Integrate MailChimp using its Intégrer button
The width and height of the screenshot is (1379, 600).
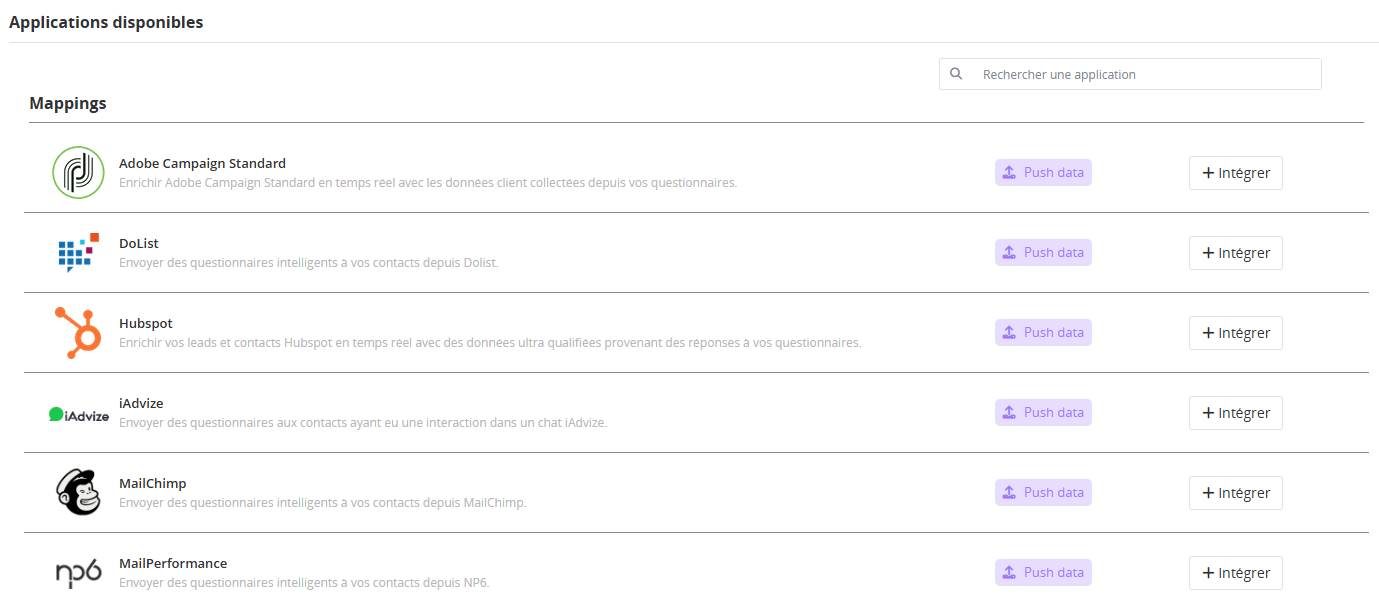(x=1235, y=493)
